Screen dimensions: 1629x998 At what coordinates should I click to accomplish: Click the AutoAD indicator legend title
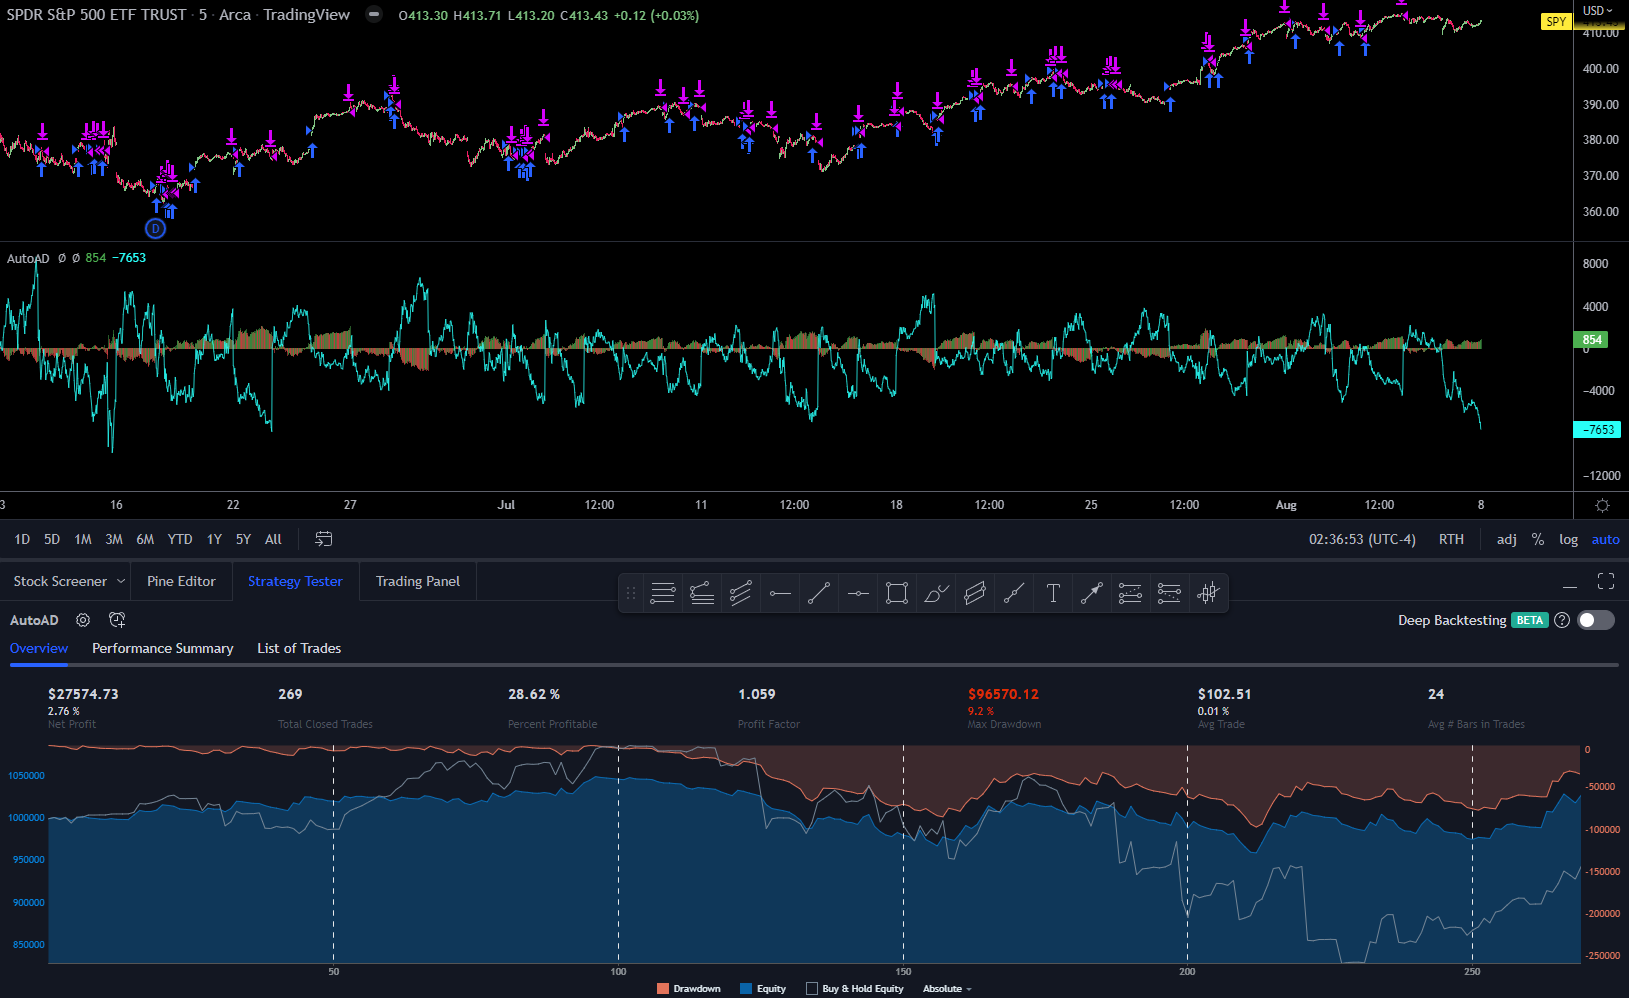pos(28,258)
